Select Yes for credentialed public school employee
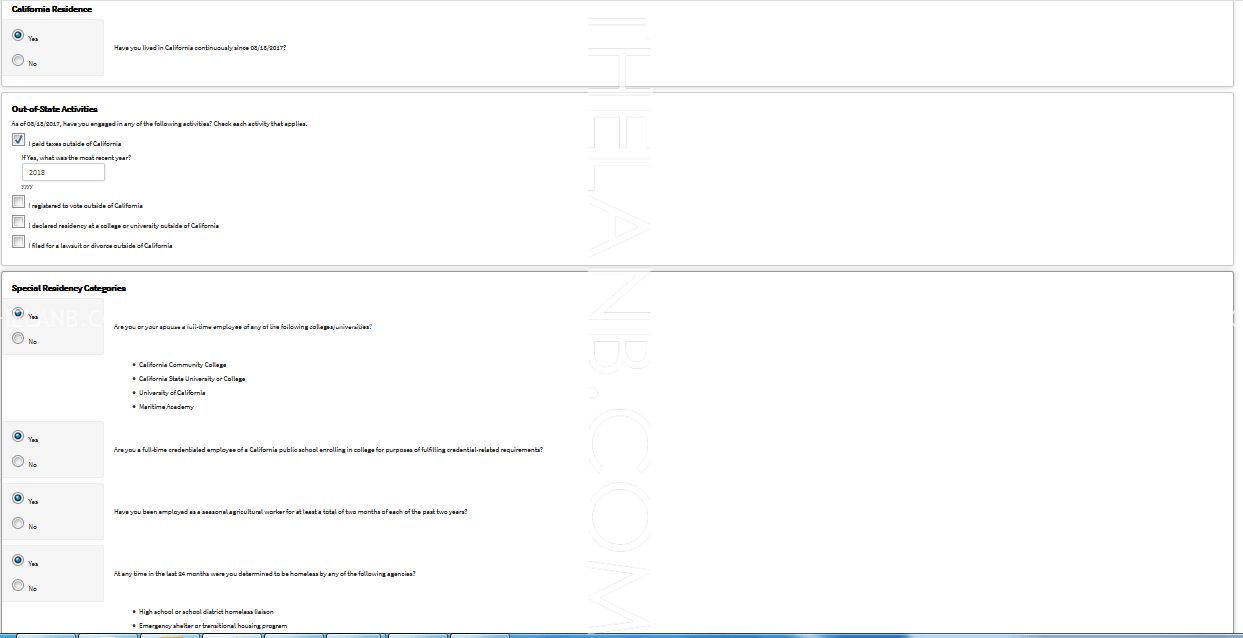Image resolution: width=1243 pixels, height=638 pixels. (18, 436)
